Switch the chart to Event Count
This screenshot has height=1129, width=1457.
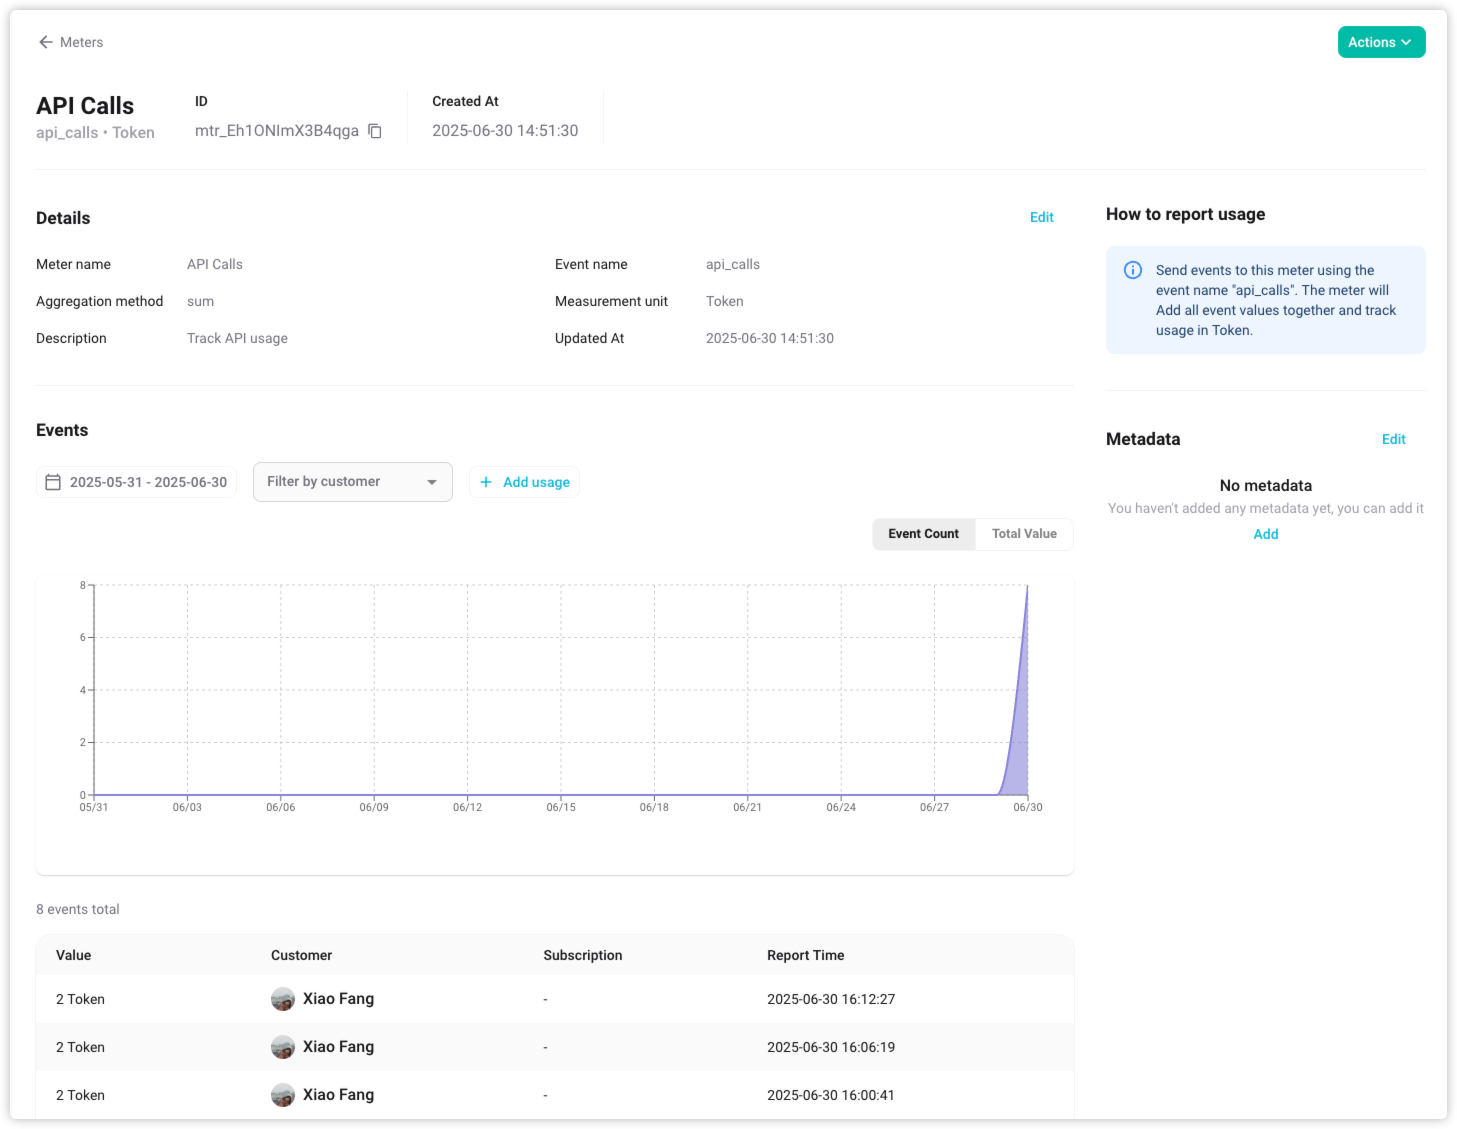pyautogui.click(x=923, y=534)
